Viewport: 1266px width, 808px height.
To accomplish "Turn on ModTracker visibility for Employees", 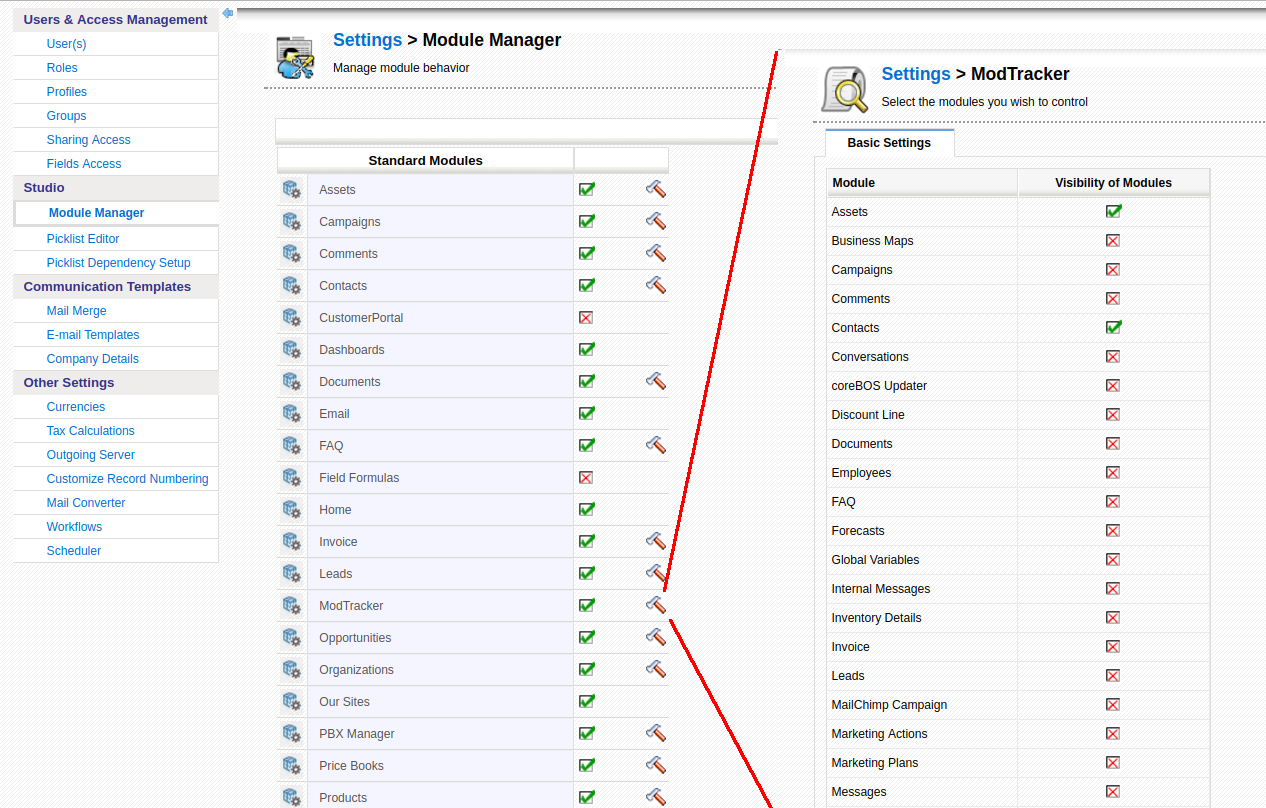I will pyautogui.click(x=1112, y=472).
